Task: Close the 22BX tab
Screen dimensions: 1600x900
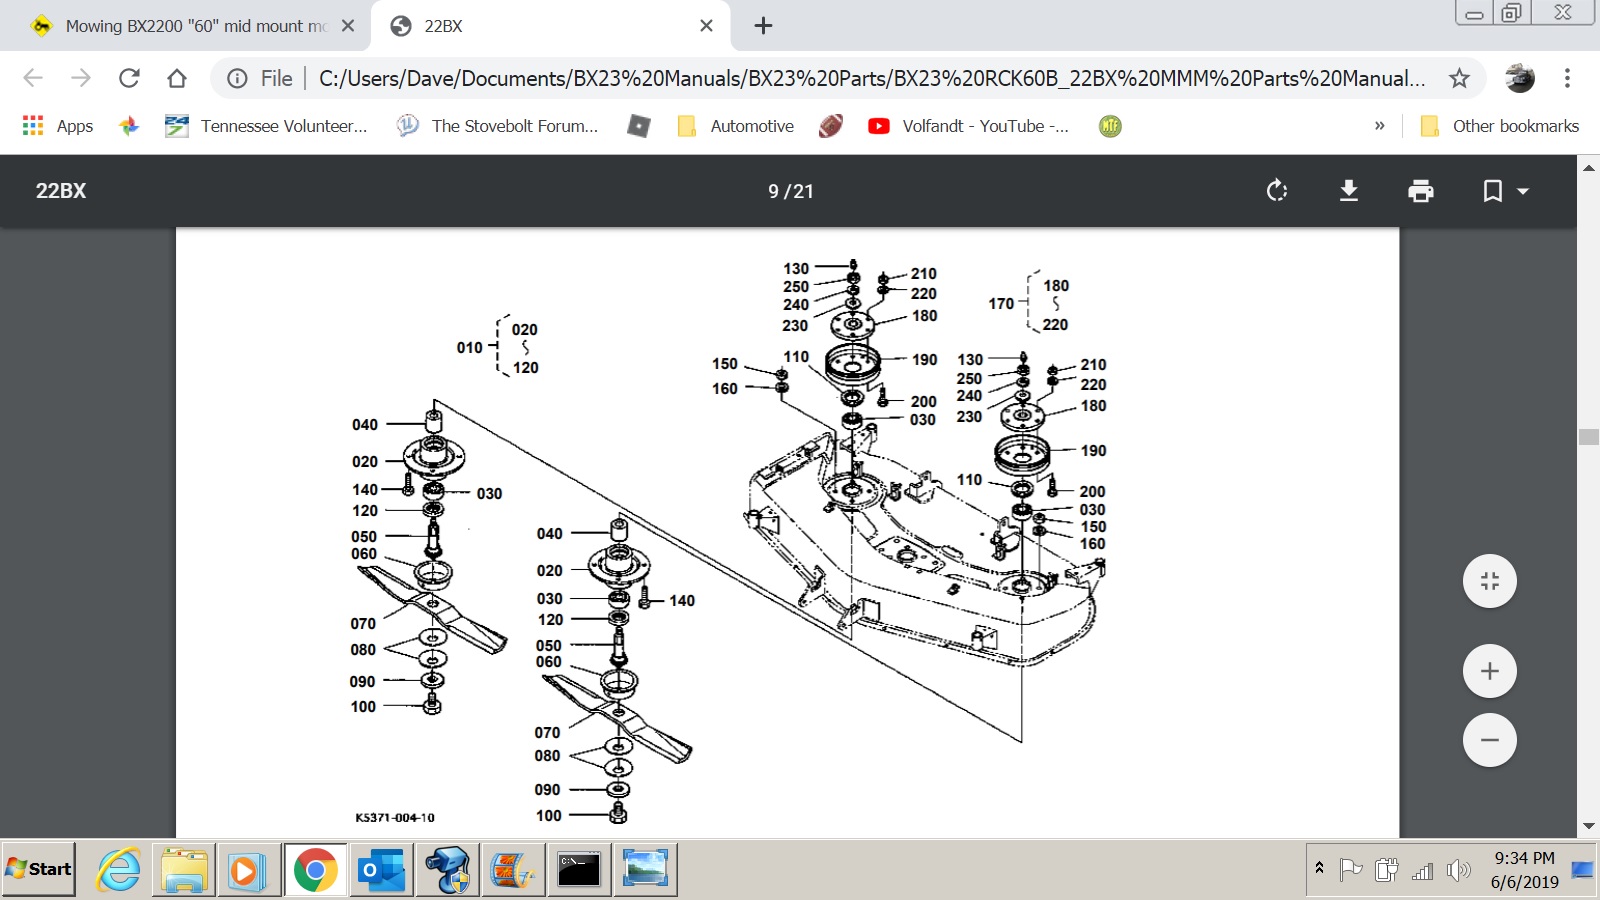Action: tap(706, 26)
